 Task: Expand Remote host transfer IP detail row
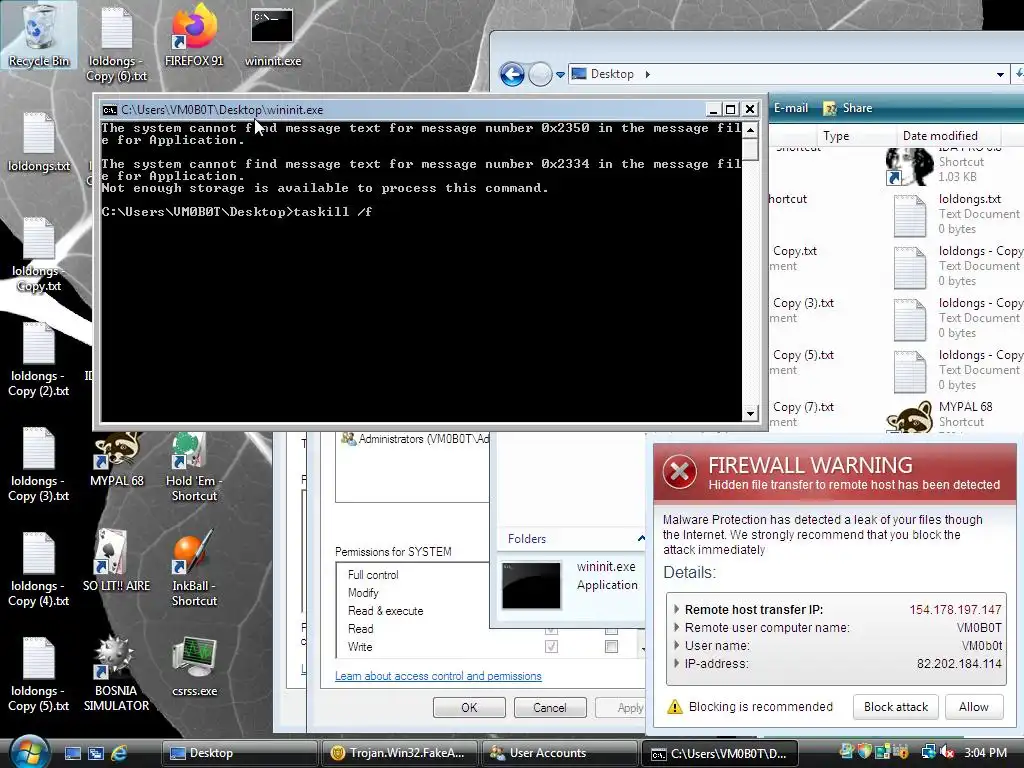click(677, 609)
